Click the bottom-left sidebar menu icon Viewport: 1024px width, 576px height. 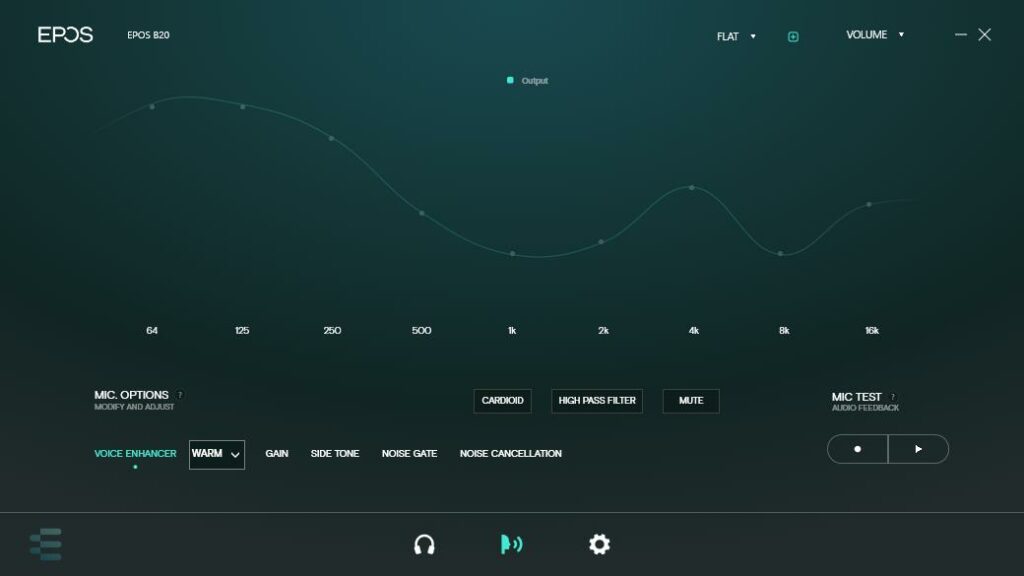46,544
